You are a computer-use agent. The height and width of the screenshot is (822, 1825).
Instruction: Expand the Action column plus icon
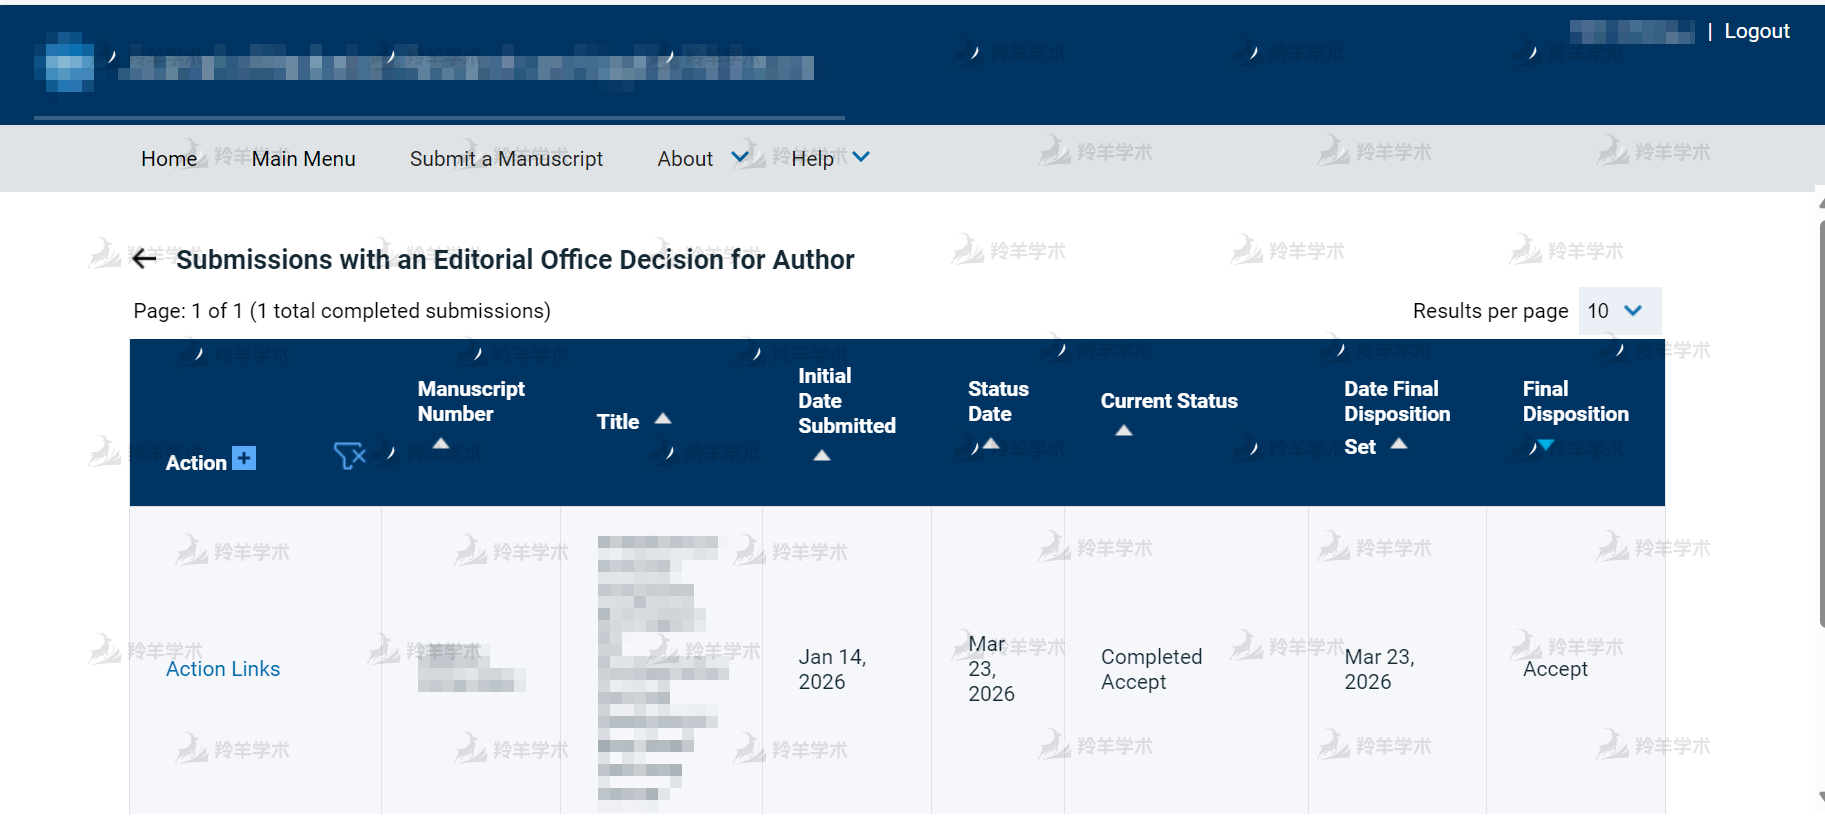click(x=244, y=458)
